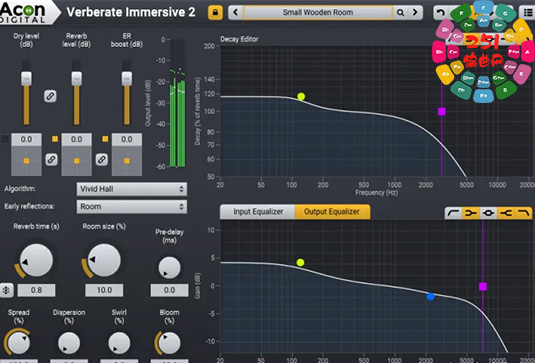Click the Spread knob
Image resolution: width=535 pixels, height=363 pixels.
(x=19, y=343)
